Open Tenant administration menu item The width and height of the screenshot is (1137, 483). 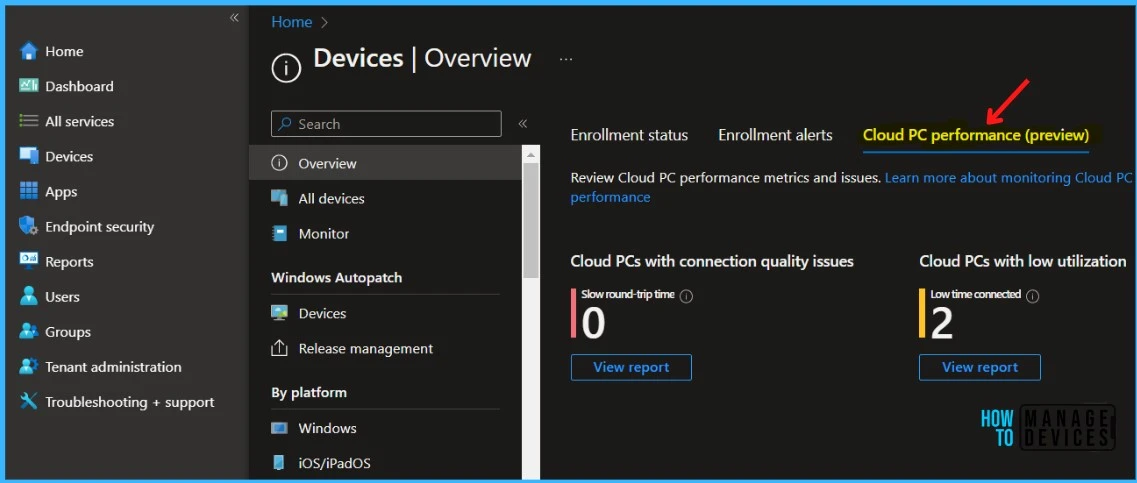pyautogui.click(x=113, y=367)
